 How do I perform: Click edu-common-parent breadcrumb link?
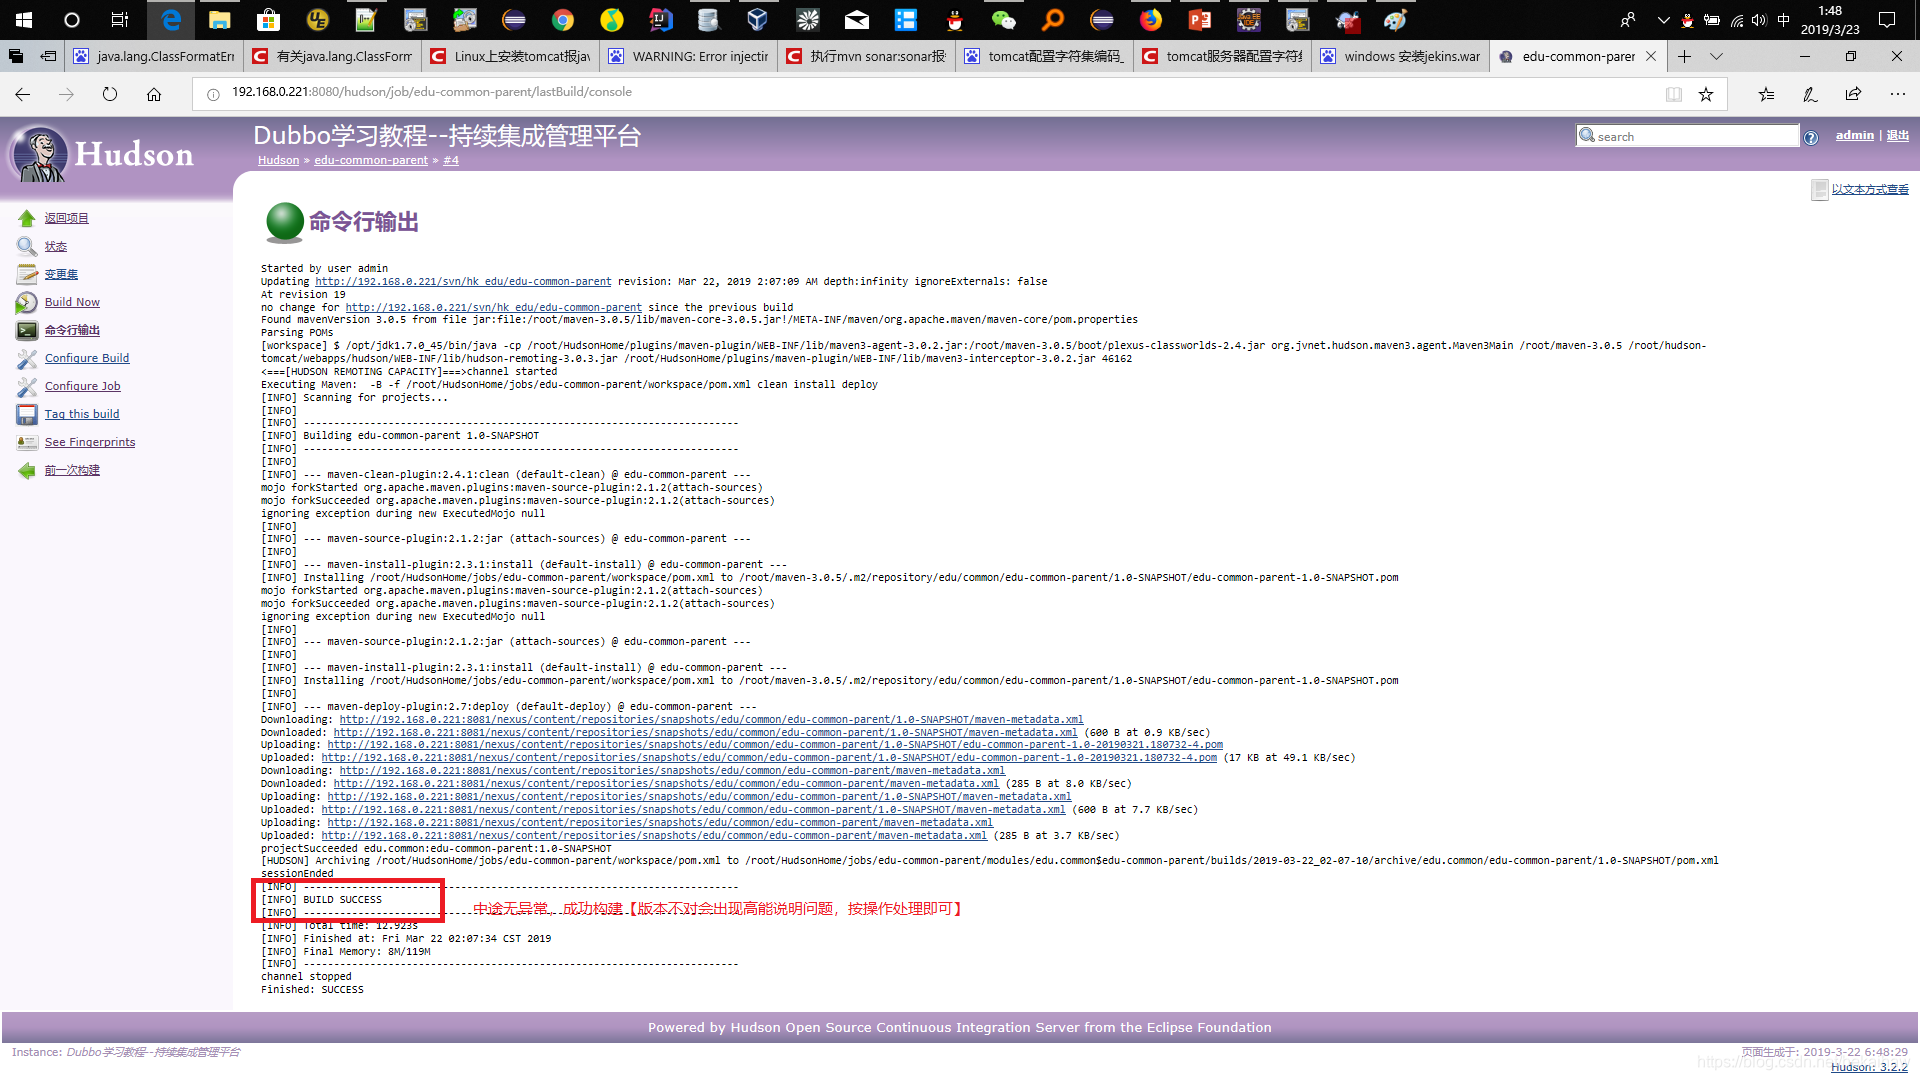(x=371, y=160)
